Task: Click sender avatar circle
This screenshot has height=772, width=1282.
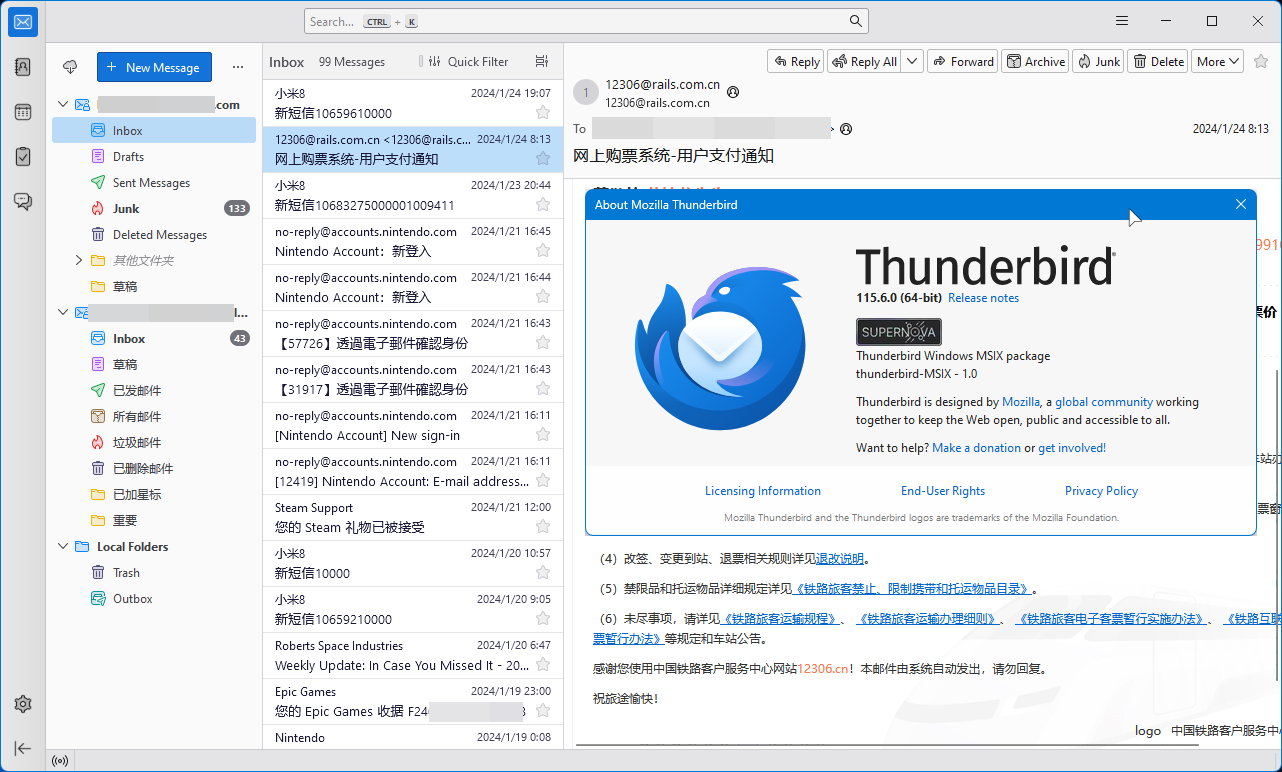Action: 586,93
